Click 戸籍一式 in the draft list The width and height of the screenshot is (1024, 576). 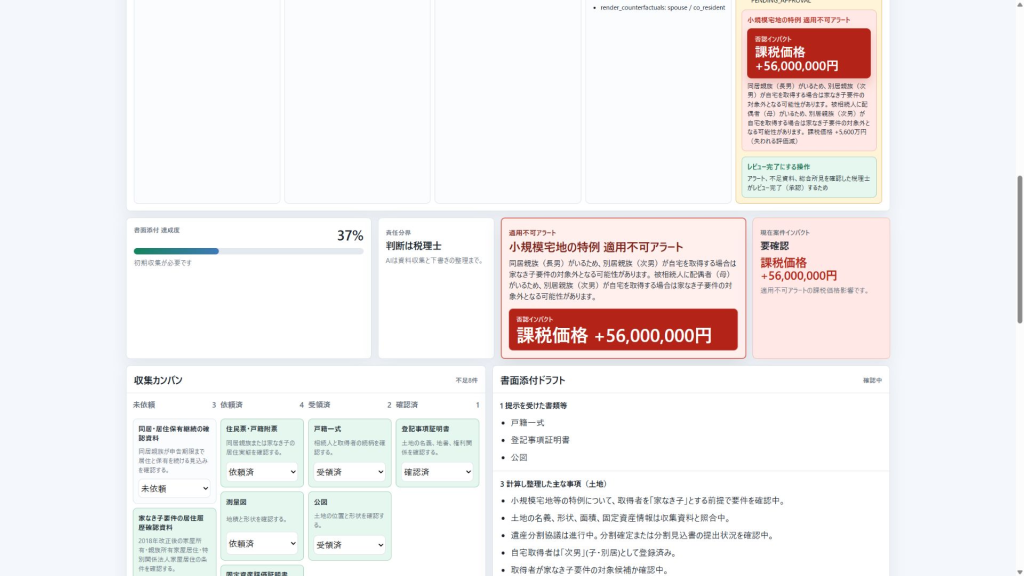(527, 423)
